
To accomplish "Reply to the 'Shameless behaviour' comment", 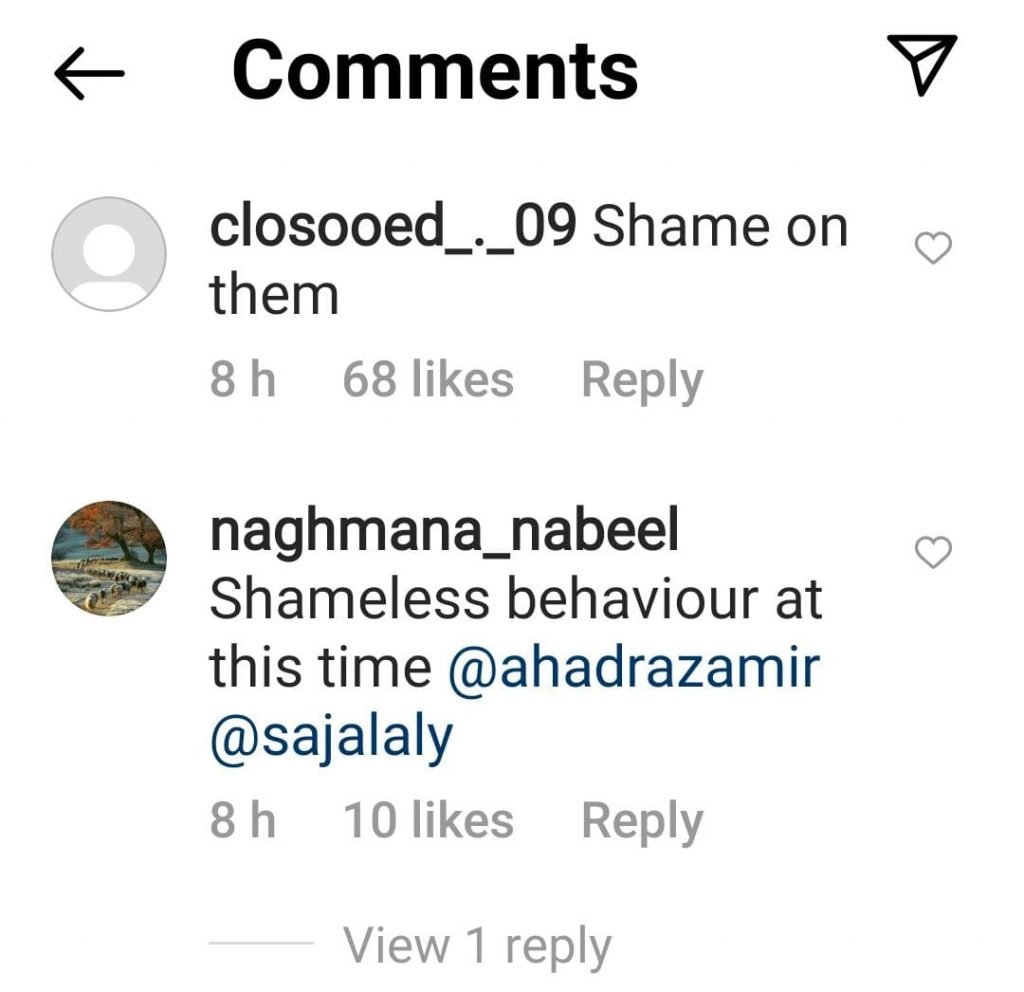I will [x=642, y=822].
